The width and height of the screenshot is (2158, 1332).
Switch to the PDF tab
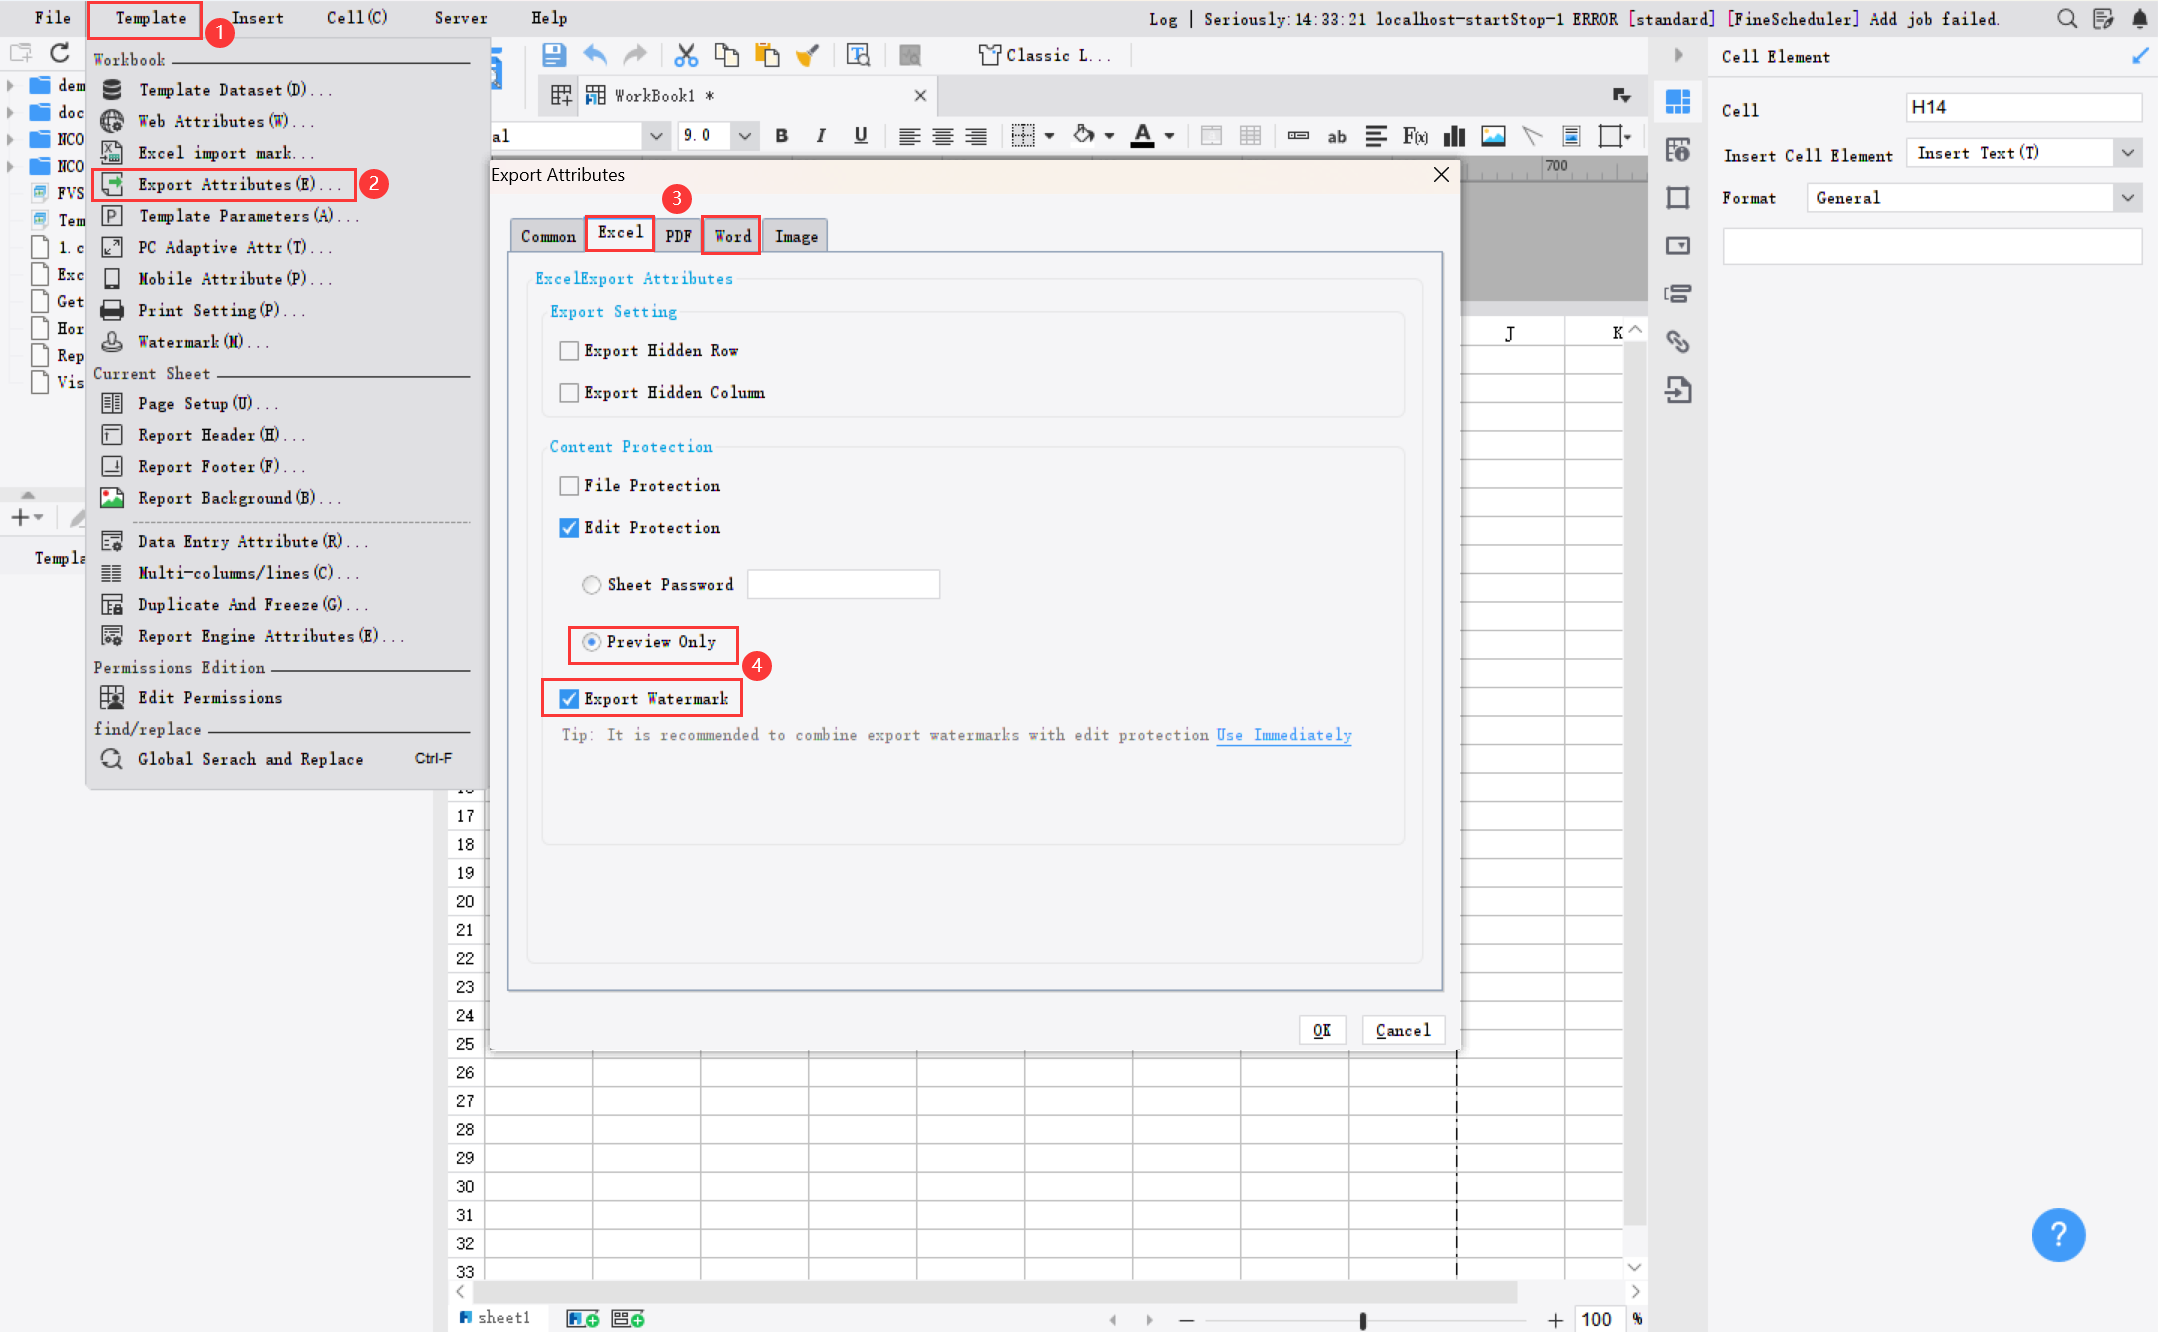pos(678,236)
